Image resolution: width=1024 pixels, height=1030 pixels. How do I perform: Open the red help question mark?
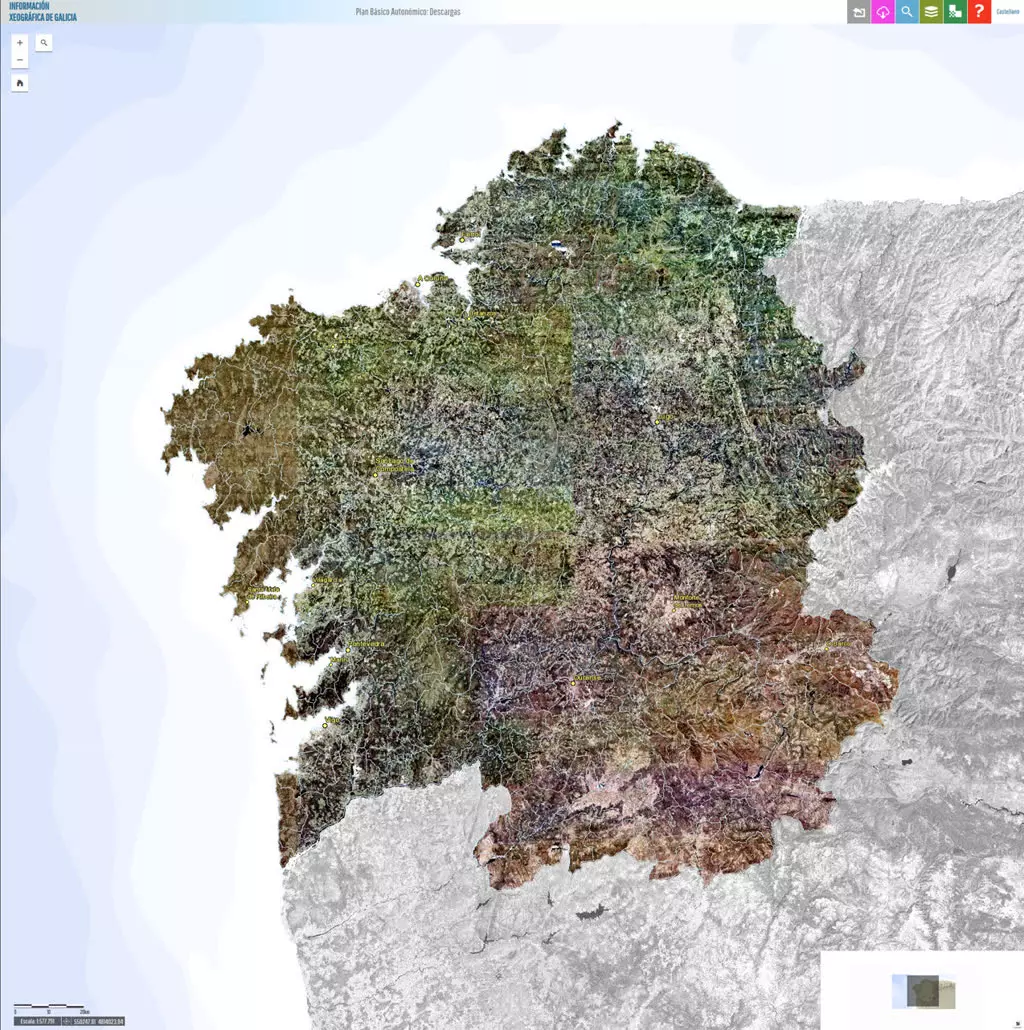coord(979,12)
